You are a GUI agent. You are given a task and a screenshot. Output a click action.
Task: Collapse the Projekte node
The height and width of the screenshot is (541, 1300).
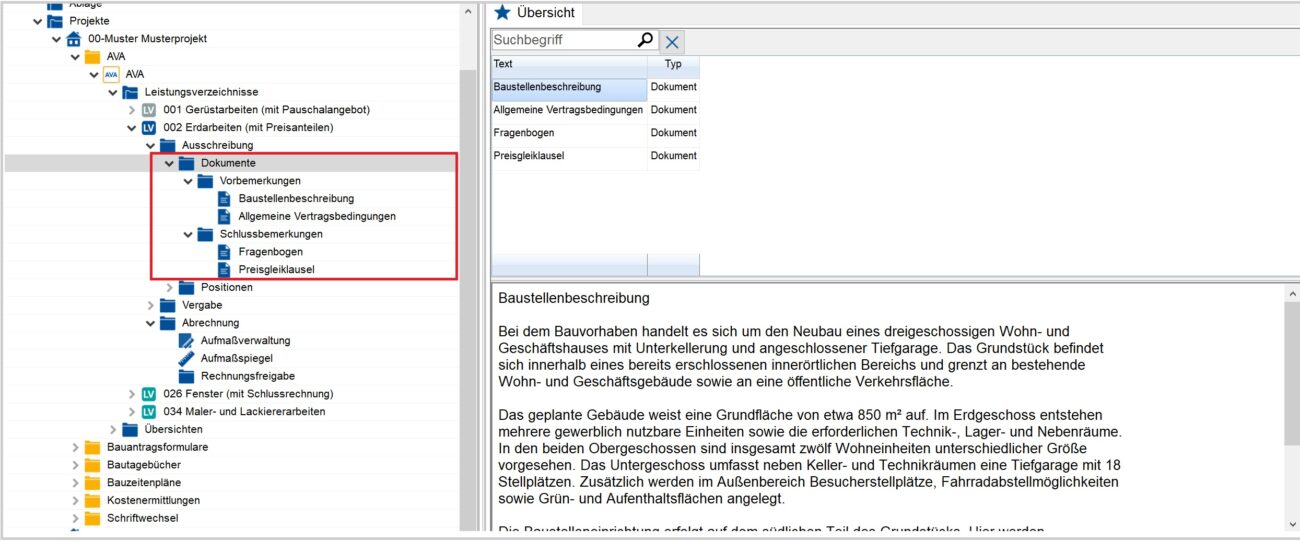pyautogui.click(x=38, y=21)
